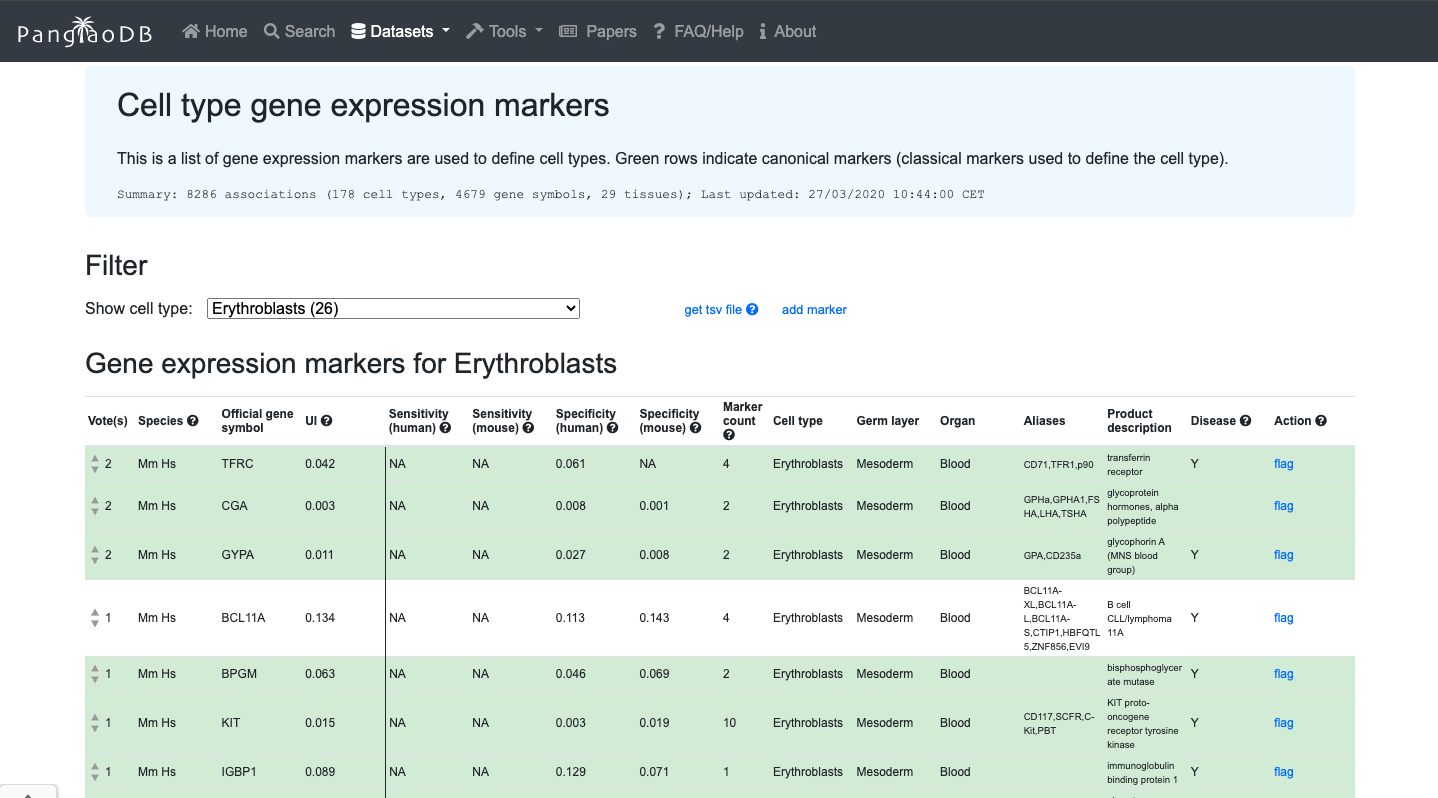Click the Marker count help icon
Image resolution: width=1438 pixels, height=798 pixels.
[x=729, y=435]
